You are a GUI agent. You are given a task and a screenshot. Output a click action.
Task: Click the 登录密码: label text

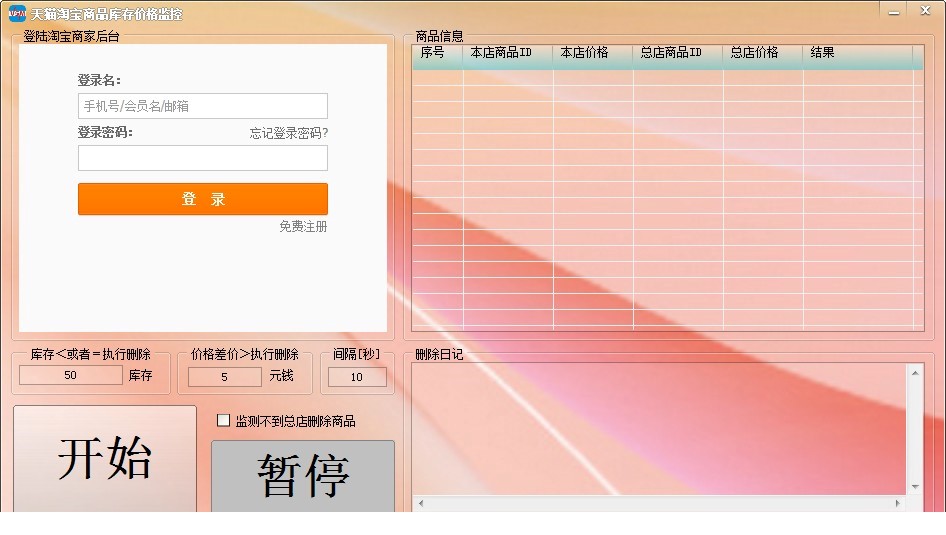(105, 133)
